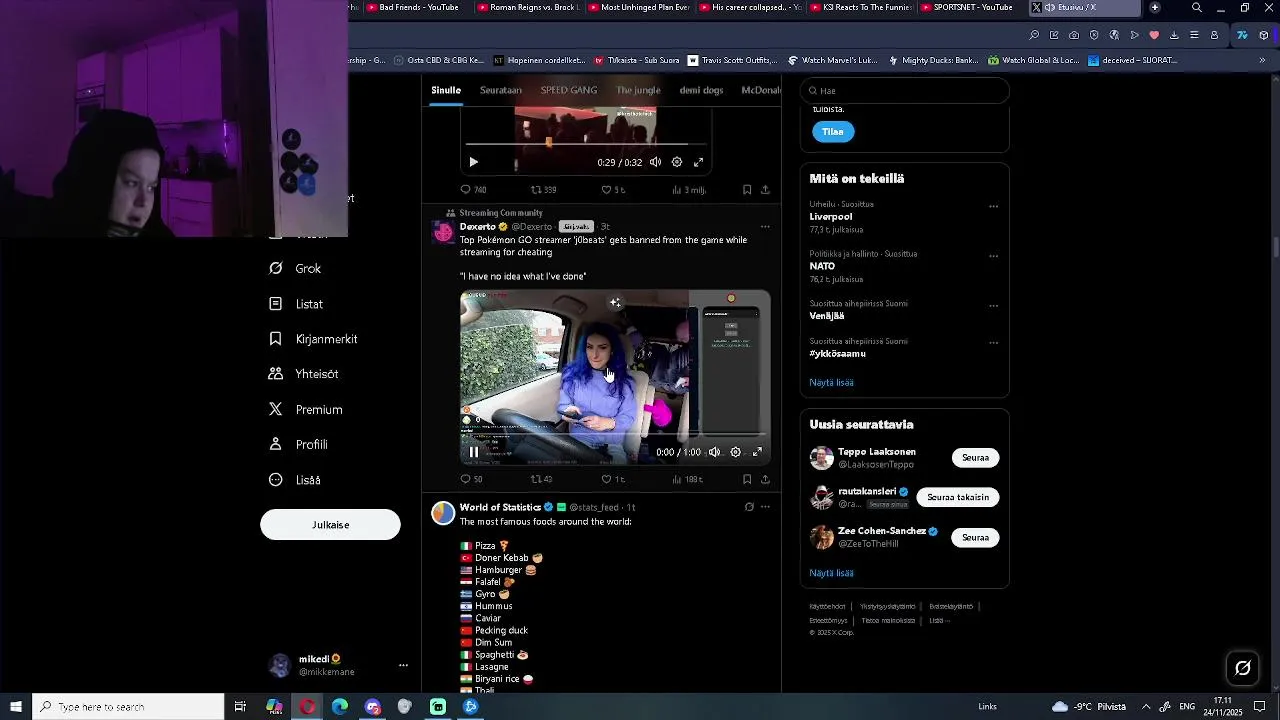The width and height of the screenshot is (1280, 720).
Task: Open the floating Grok button
Action: 1243,668
